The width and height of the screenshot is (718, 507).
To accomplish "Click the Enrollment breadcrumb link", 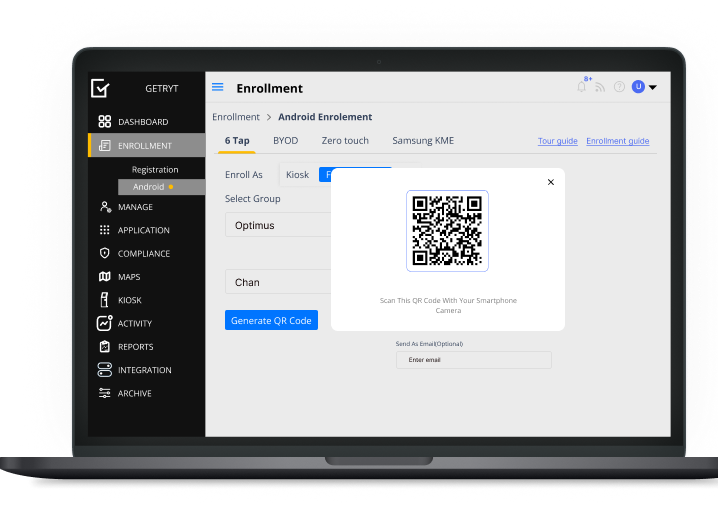I will 236,117.
